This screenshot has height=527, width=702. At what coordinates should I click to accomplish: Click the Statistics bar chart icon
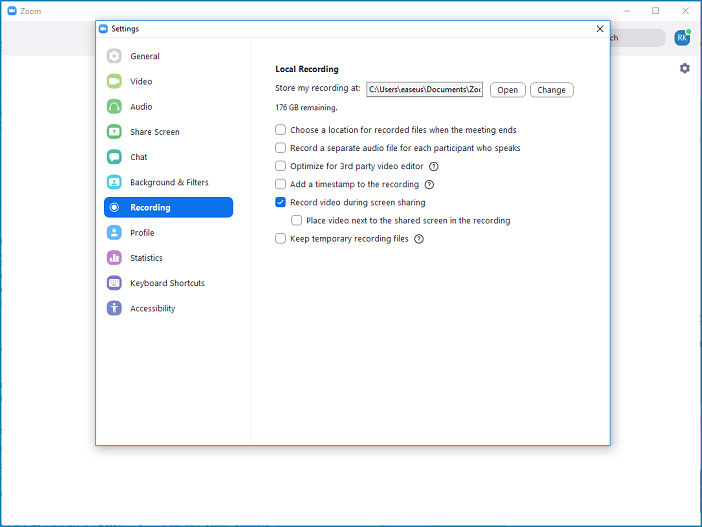[114, 258]
